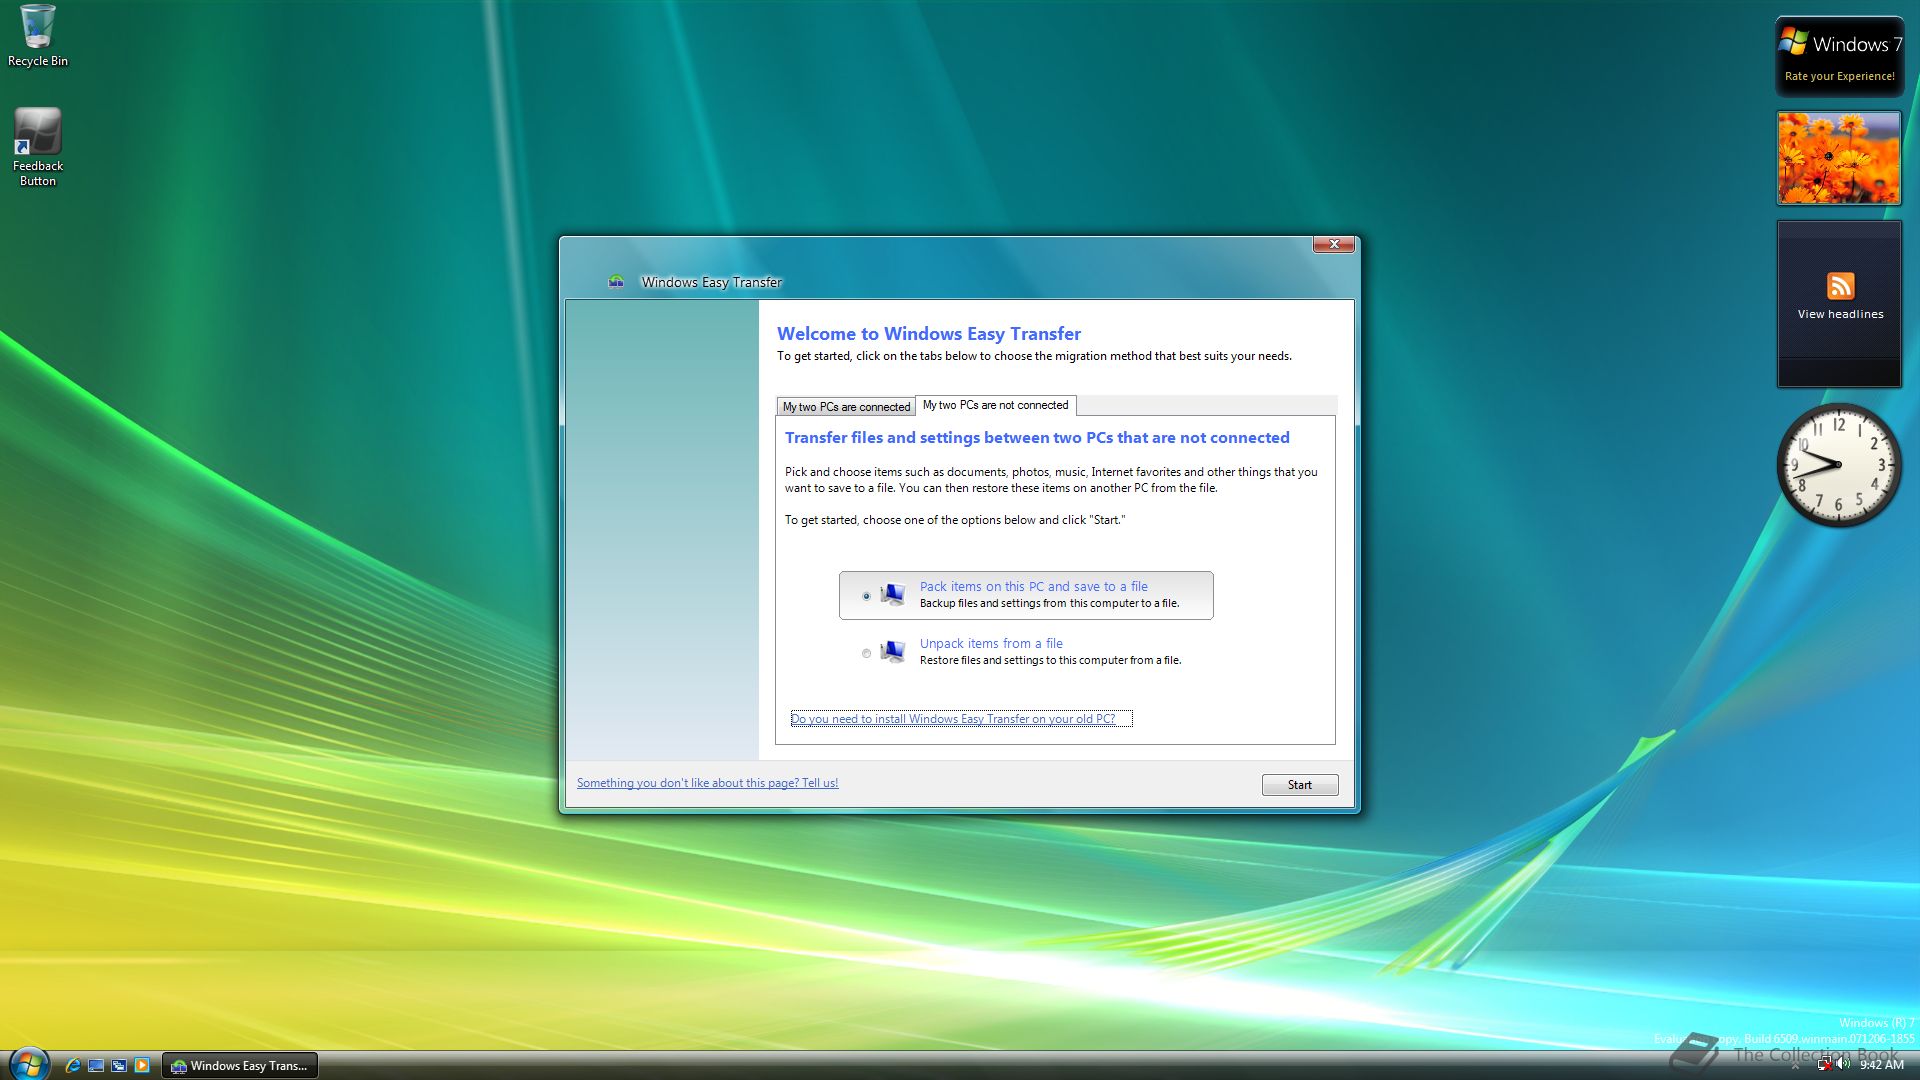Select the Pack items on this PC radio button
Screen dimensions: 1920x1080
point(866,596)
